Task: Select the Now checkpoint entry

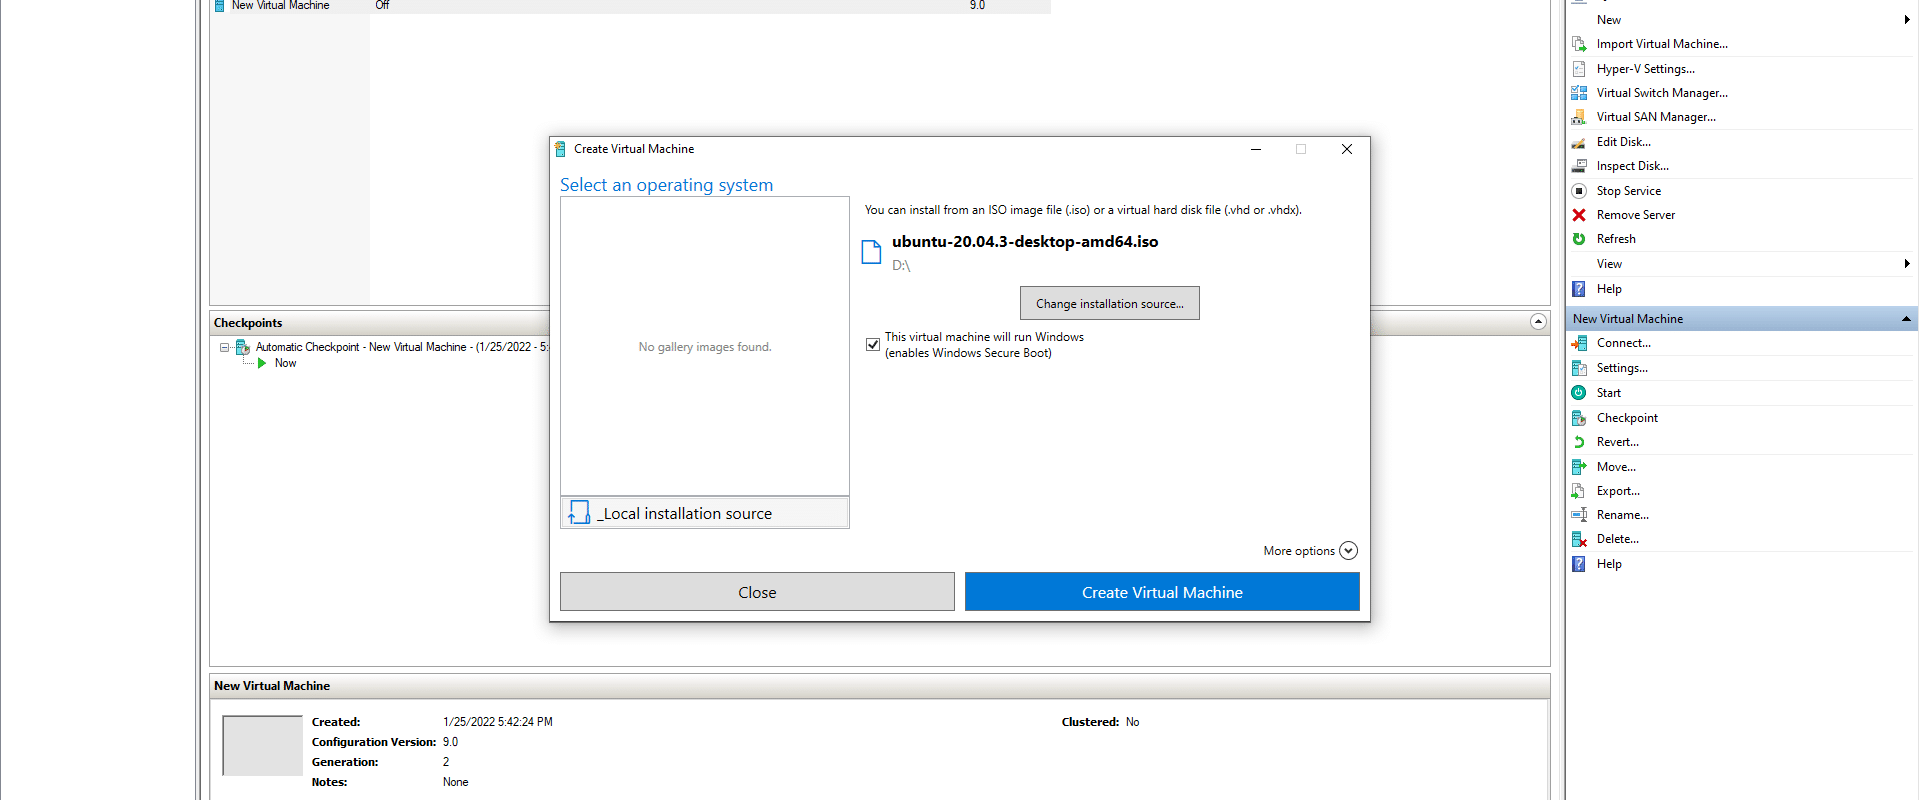Action: tap(285, 363)
